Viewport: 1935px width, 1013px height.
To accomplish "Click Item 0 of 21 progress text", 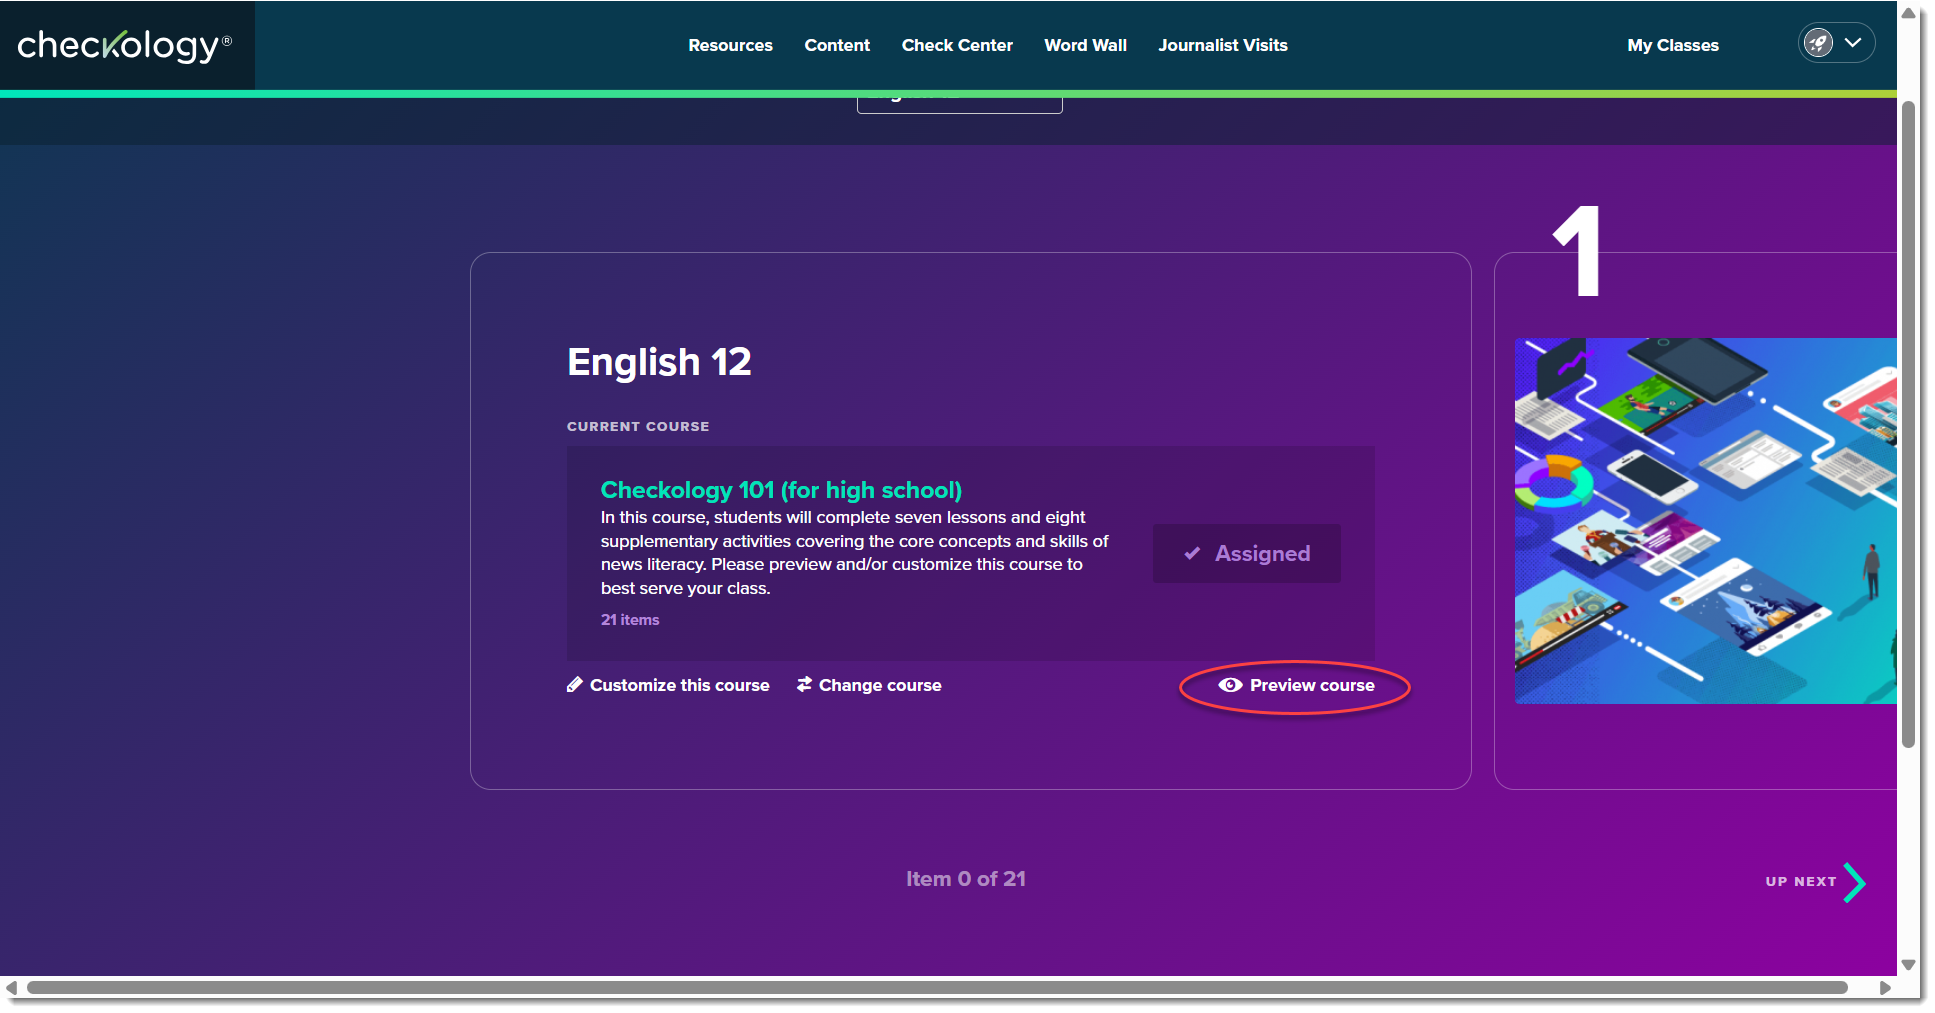I will (966, 879).
